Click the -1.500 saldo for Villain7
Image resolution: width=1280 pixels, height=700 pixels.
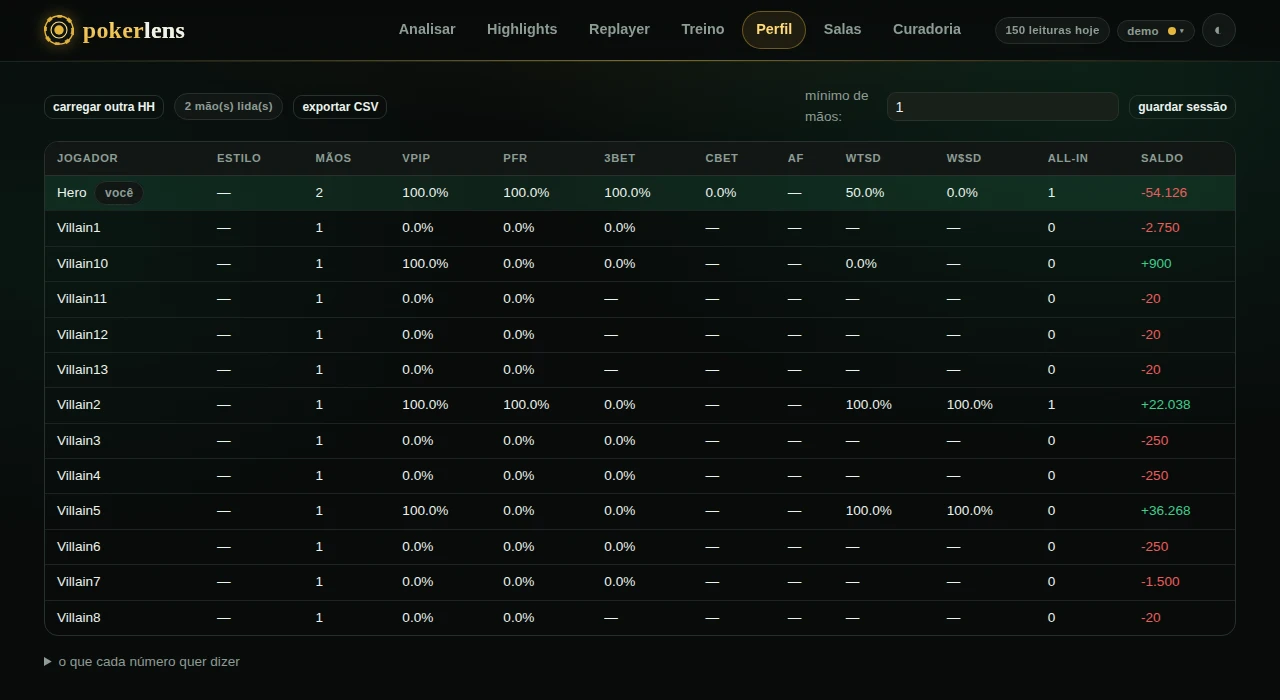pos(1160,582)
